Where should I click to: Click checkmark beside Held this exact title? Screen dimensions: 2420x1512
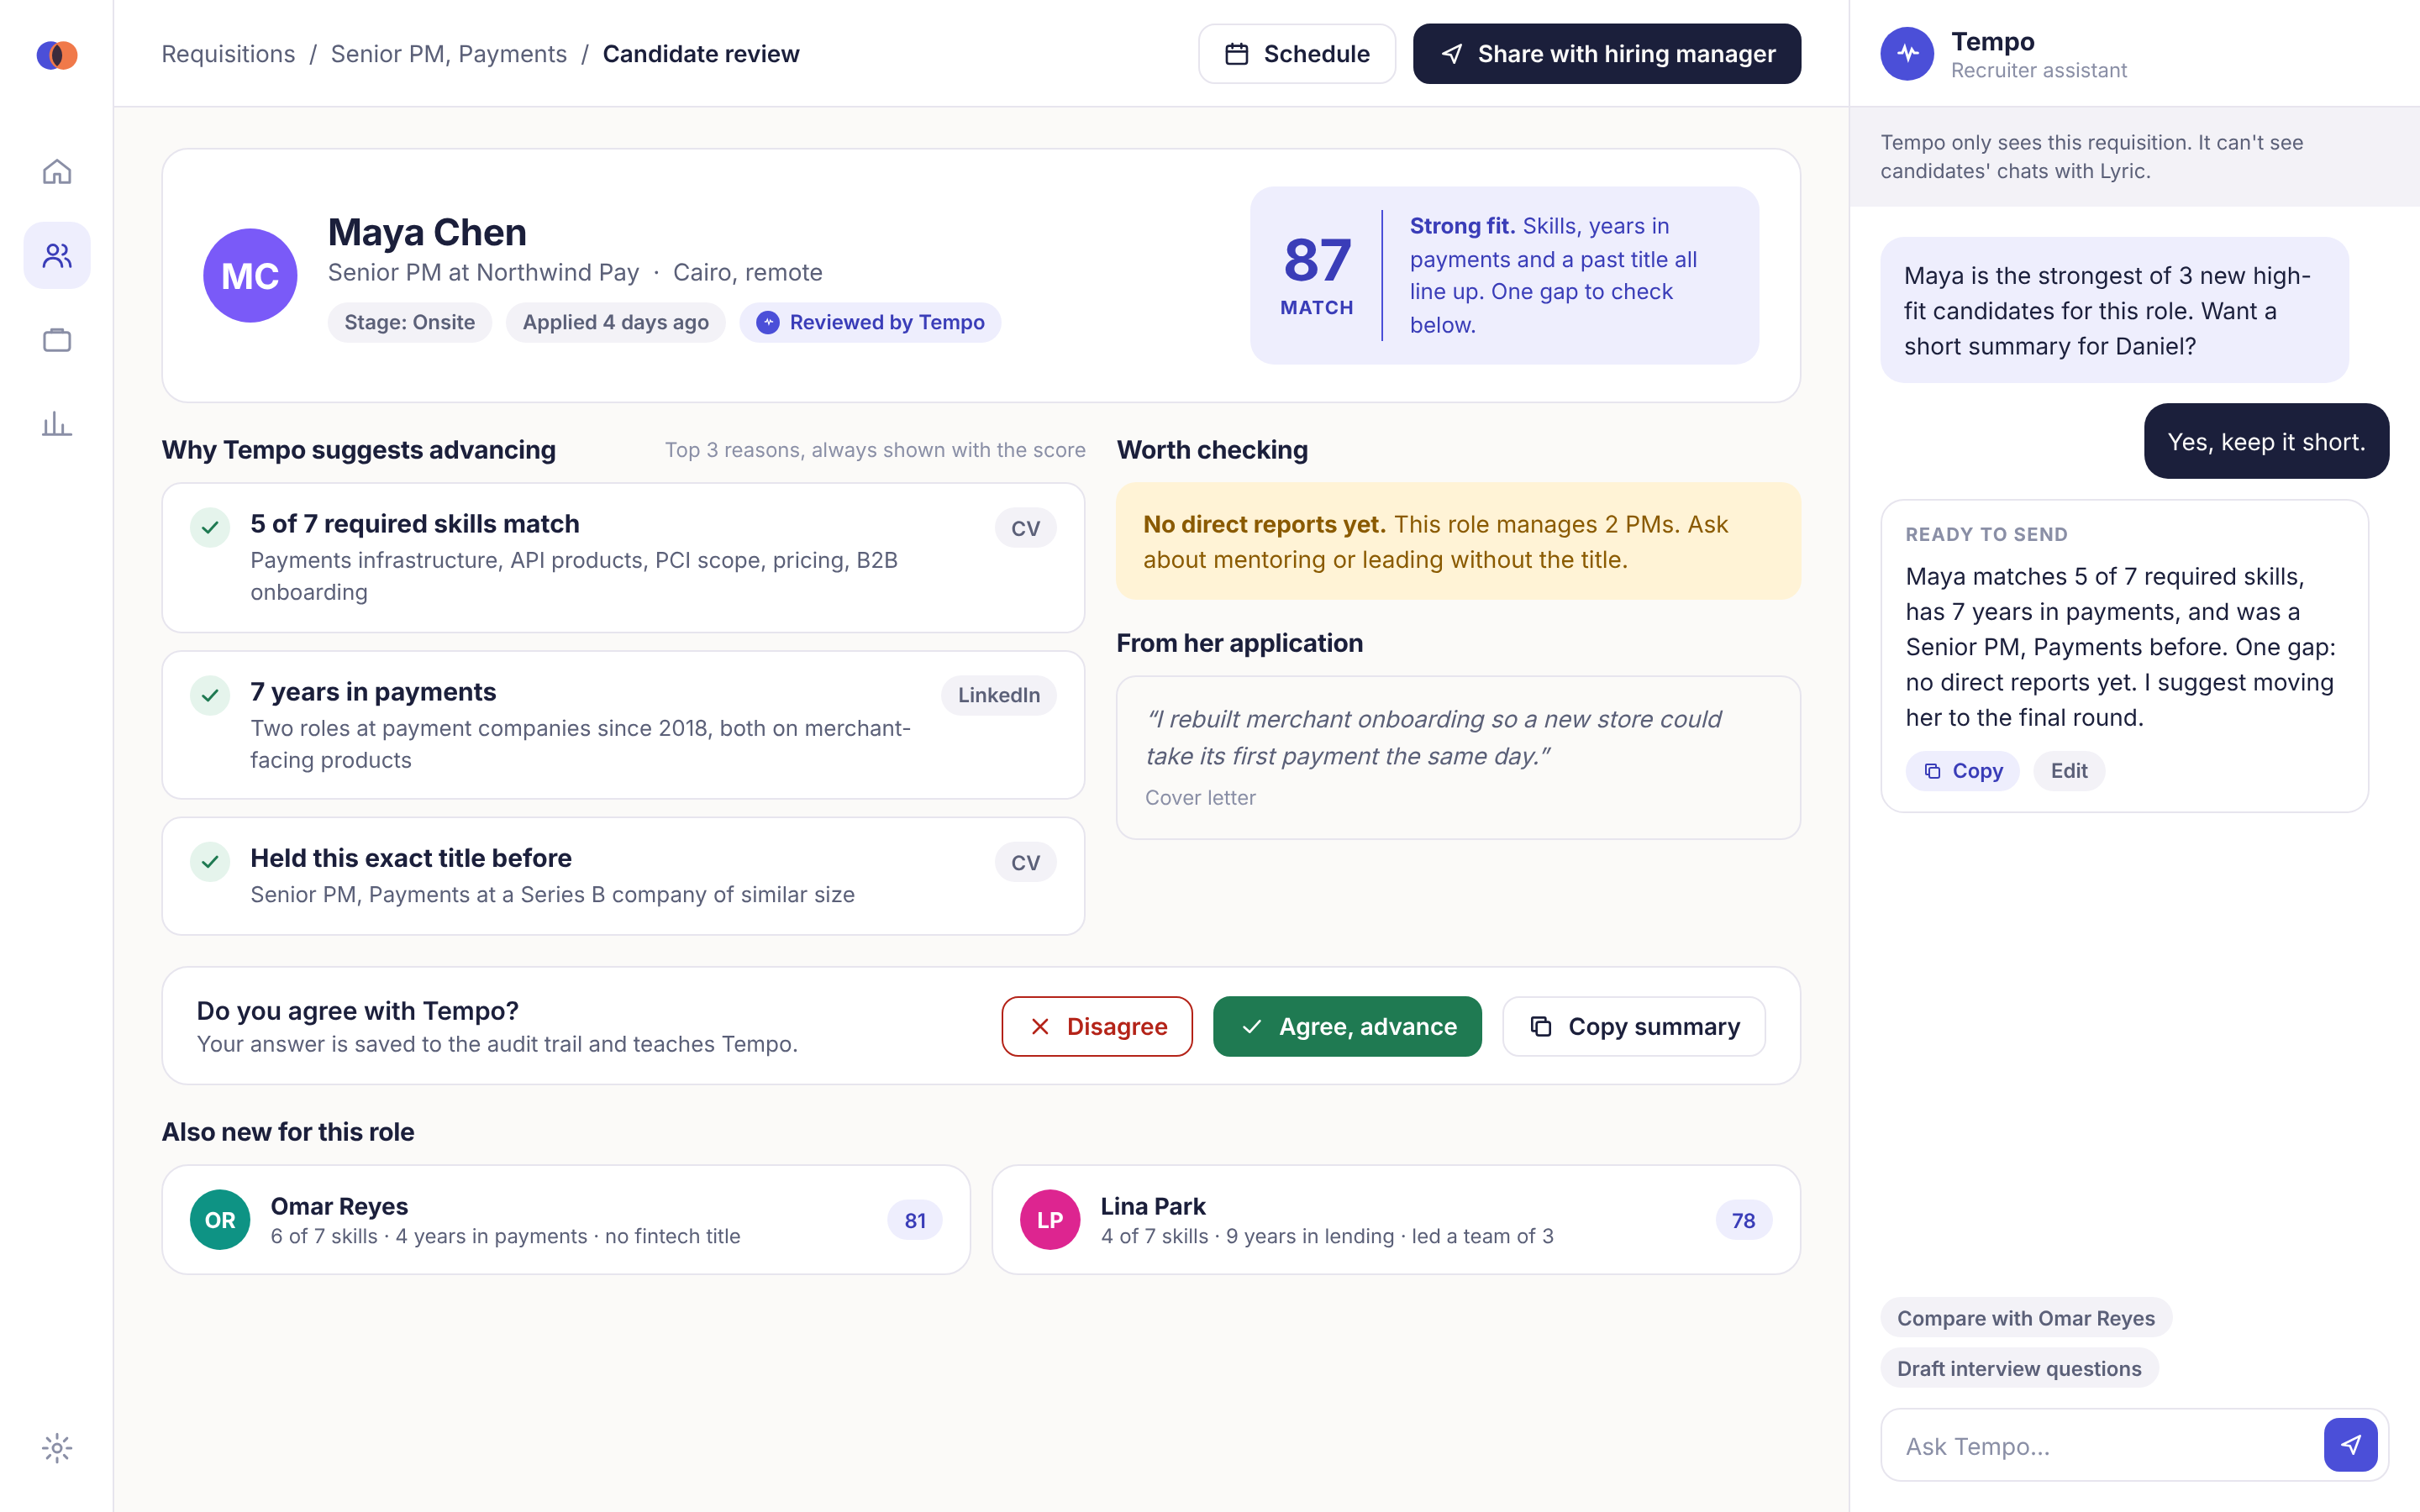[210, 861]
